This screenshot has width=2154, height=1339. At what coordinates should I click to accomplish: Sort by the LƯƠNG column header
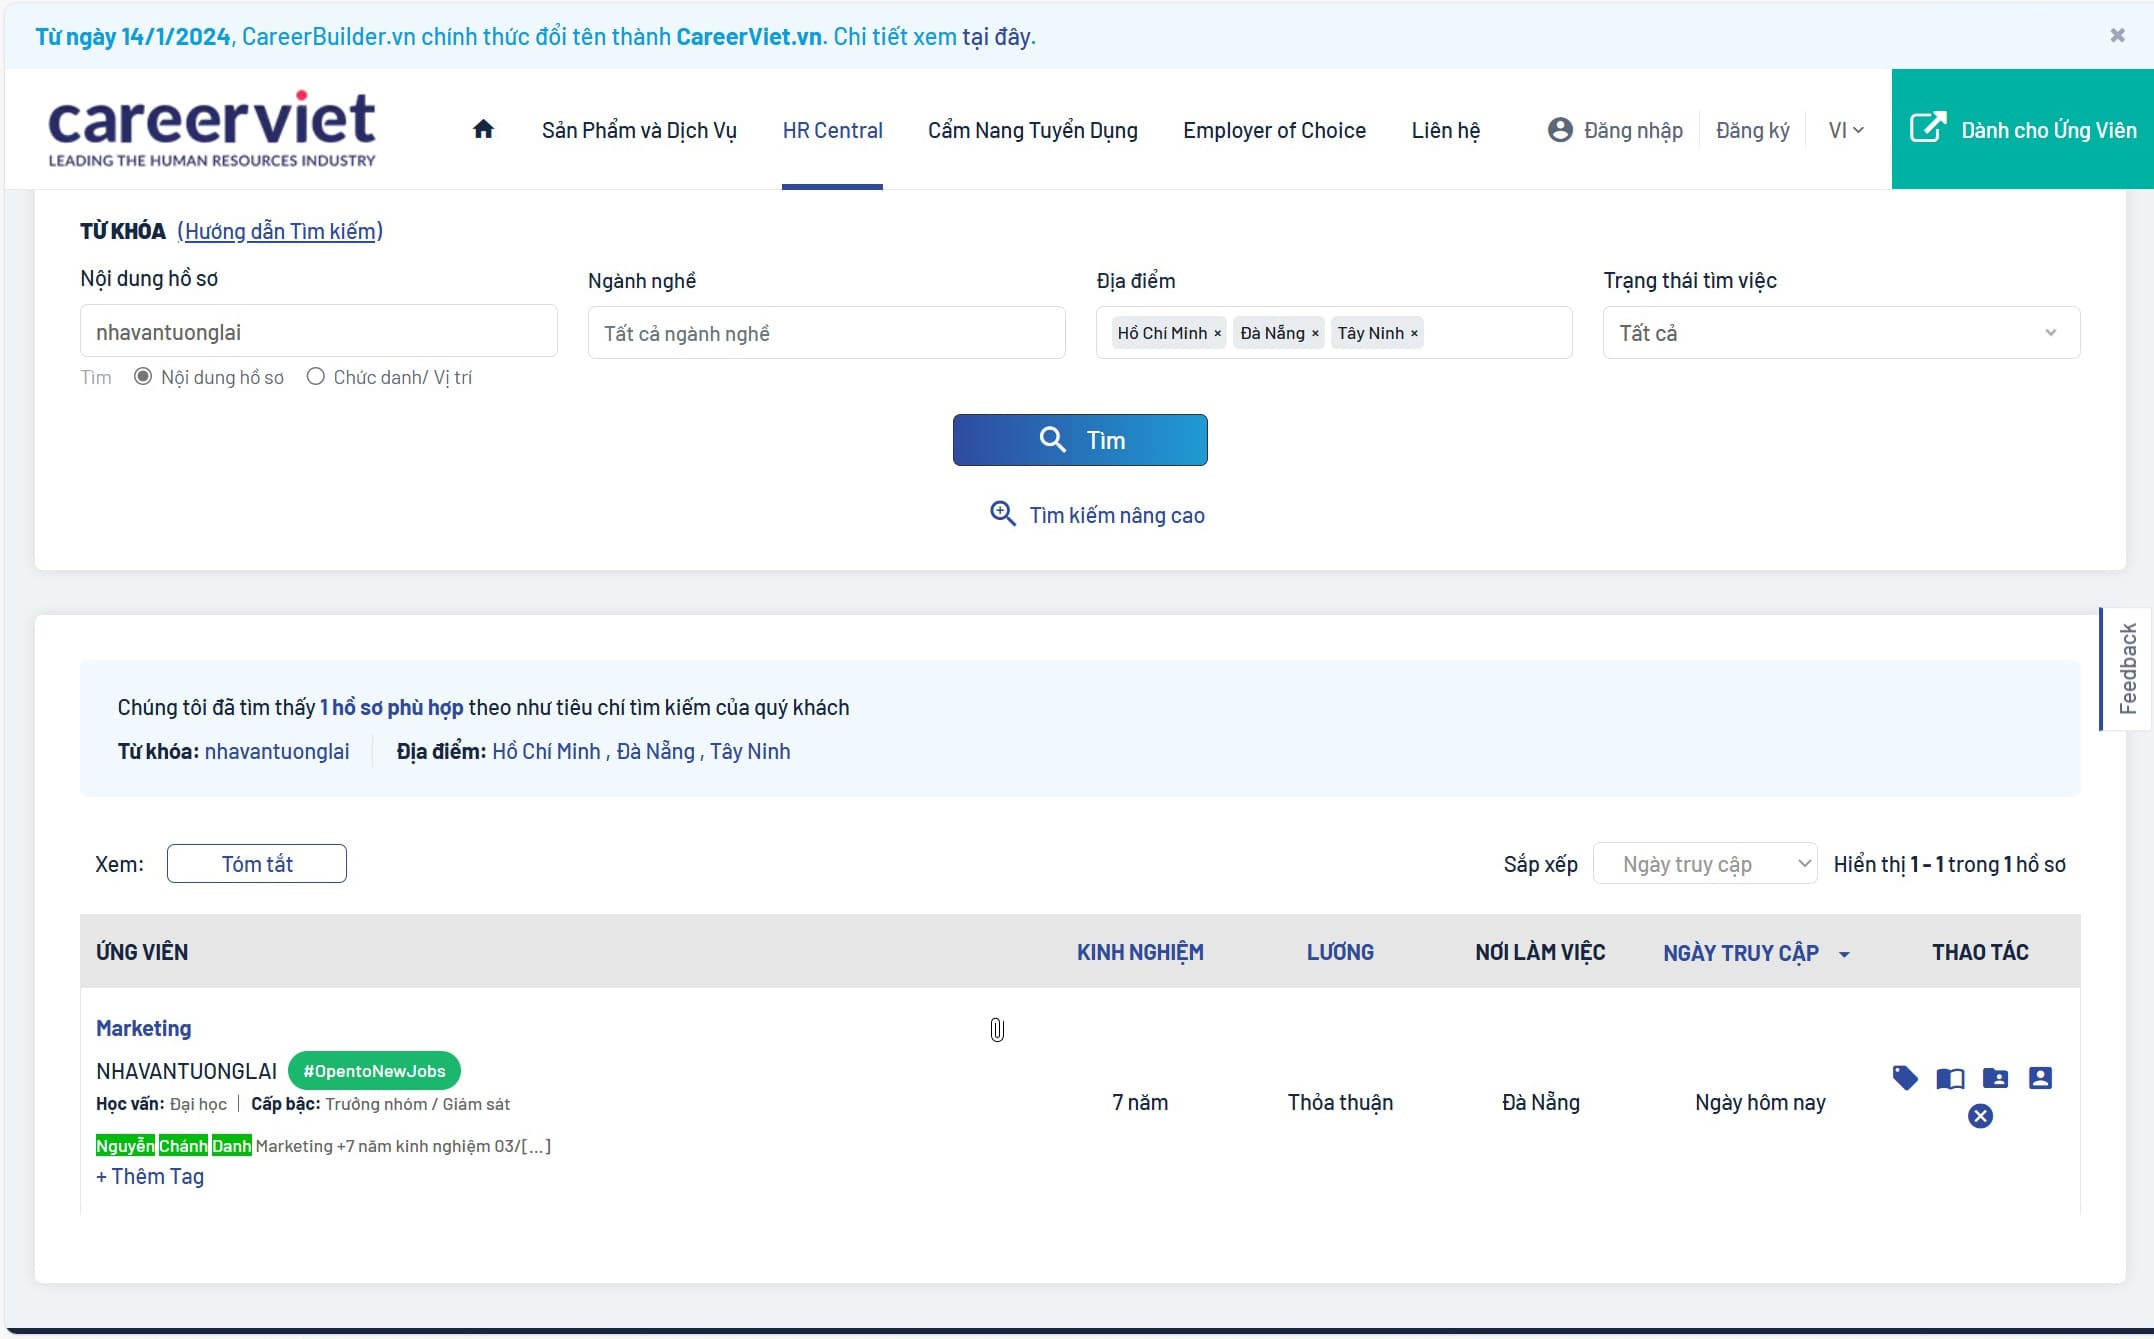point(1340,952)
